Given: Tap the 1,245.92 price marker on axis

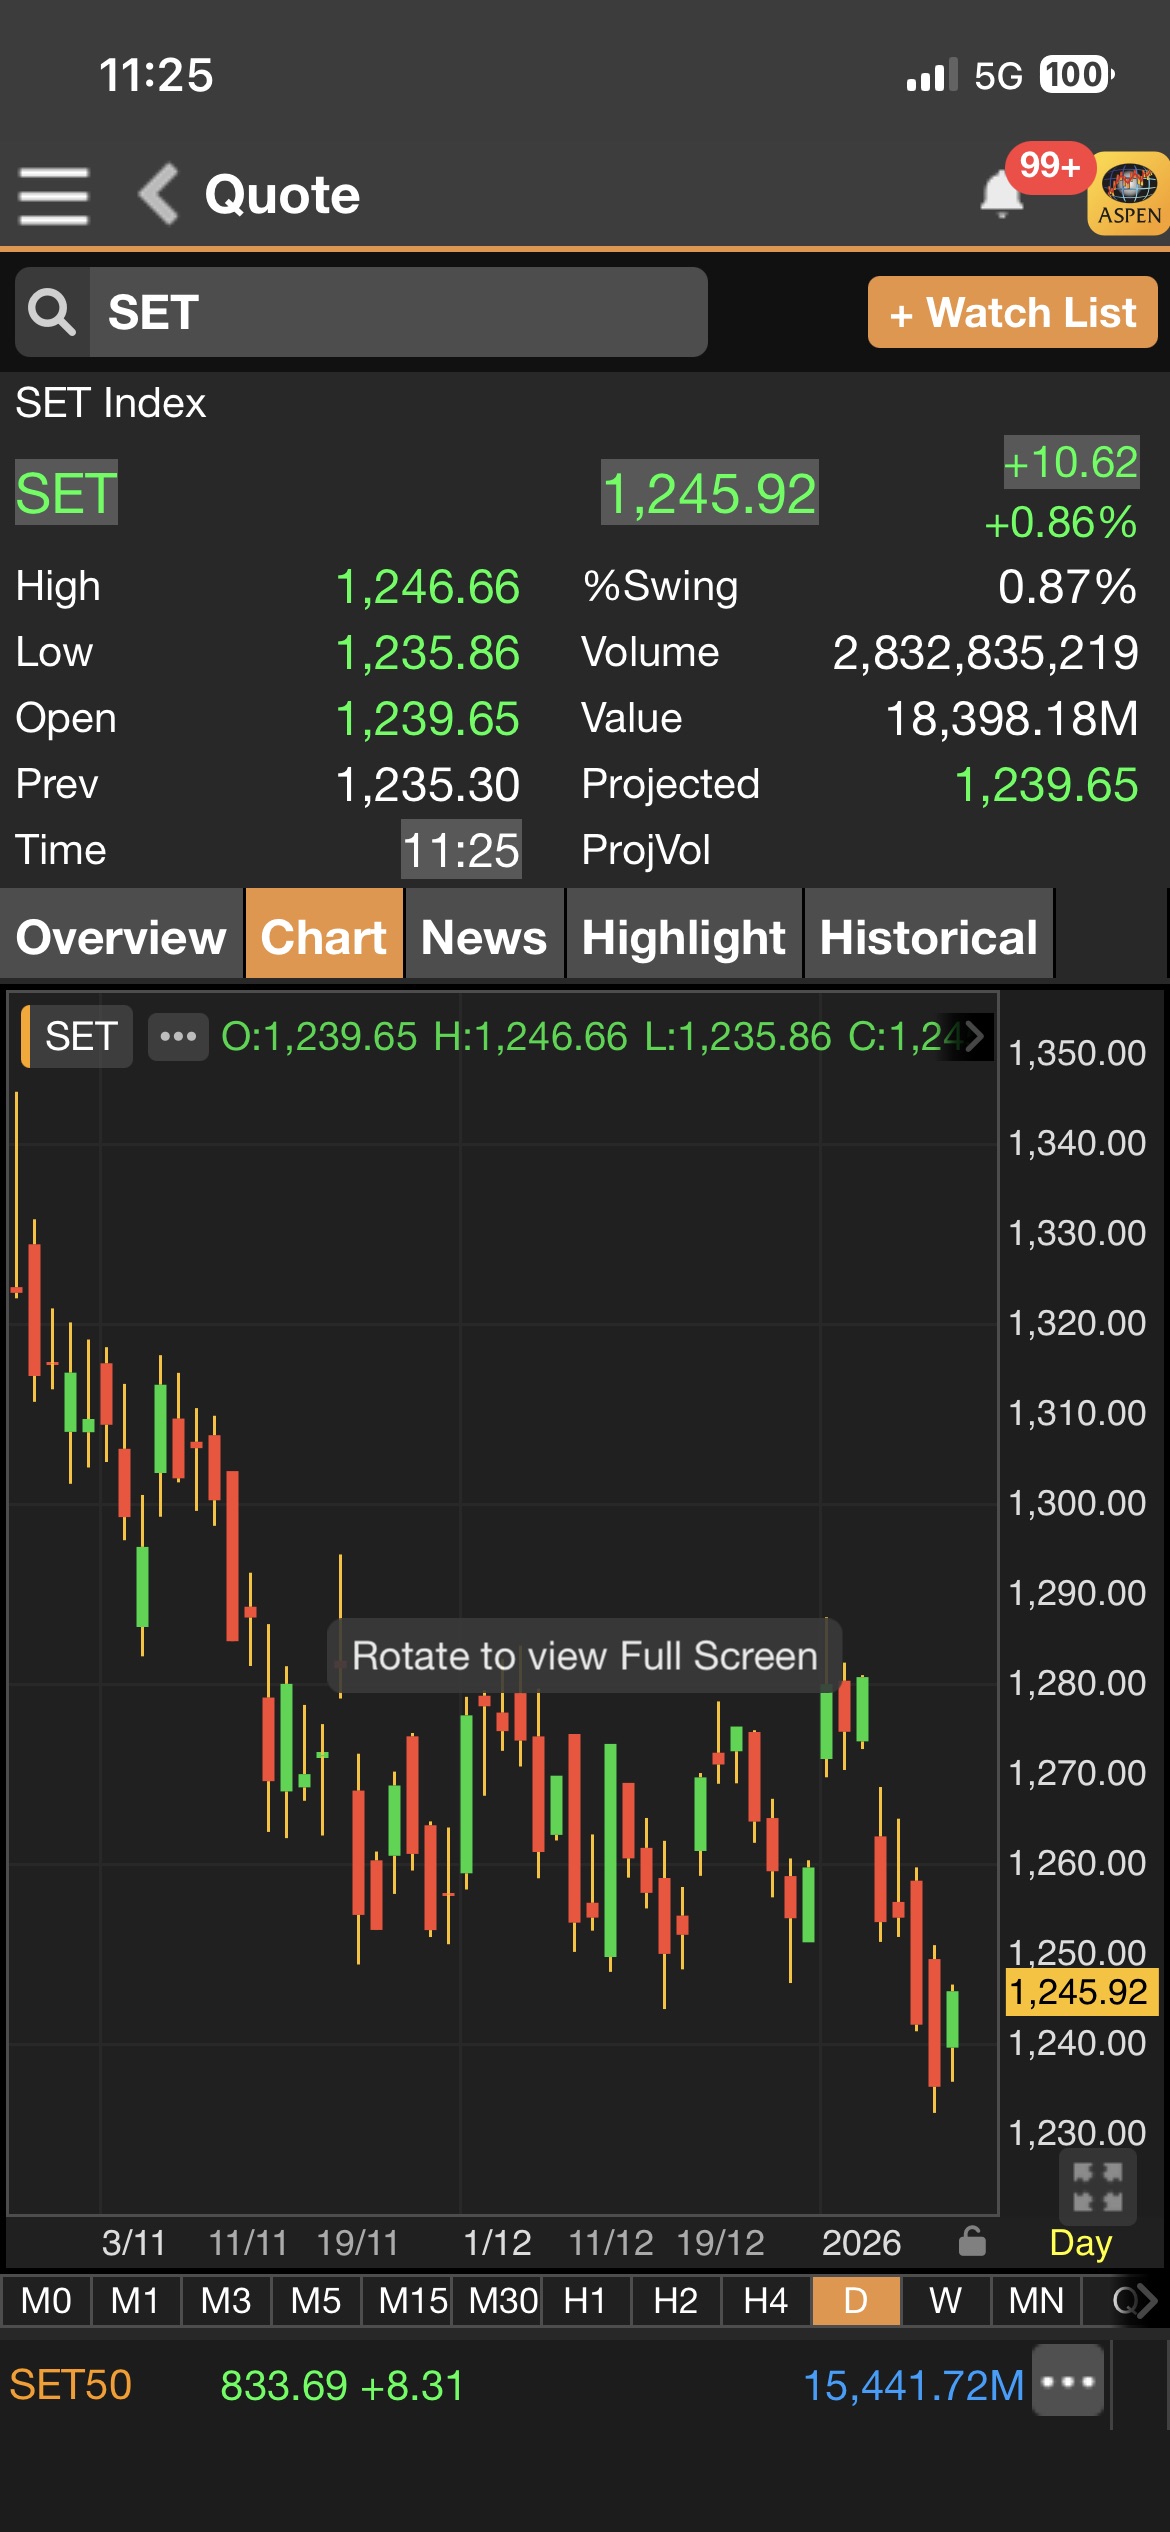Looking at the screenshot, I should click(1079, 1992).
